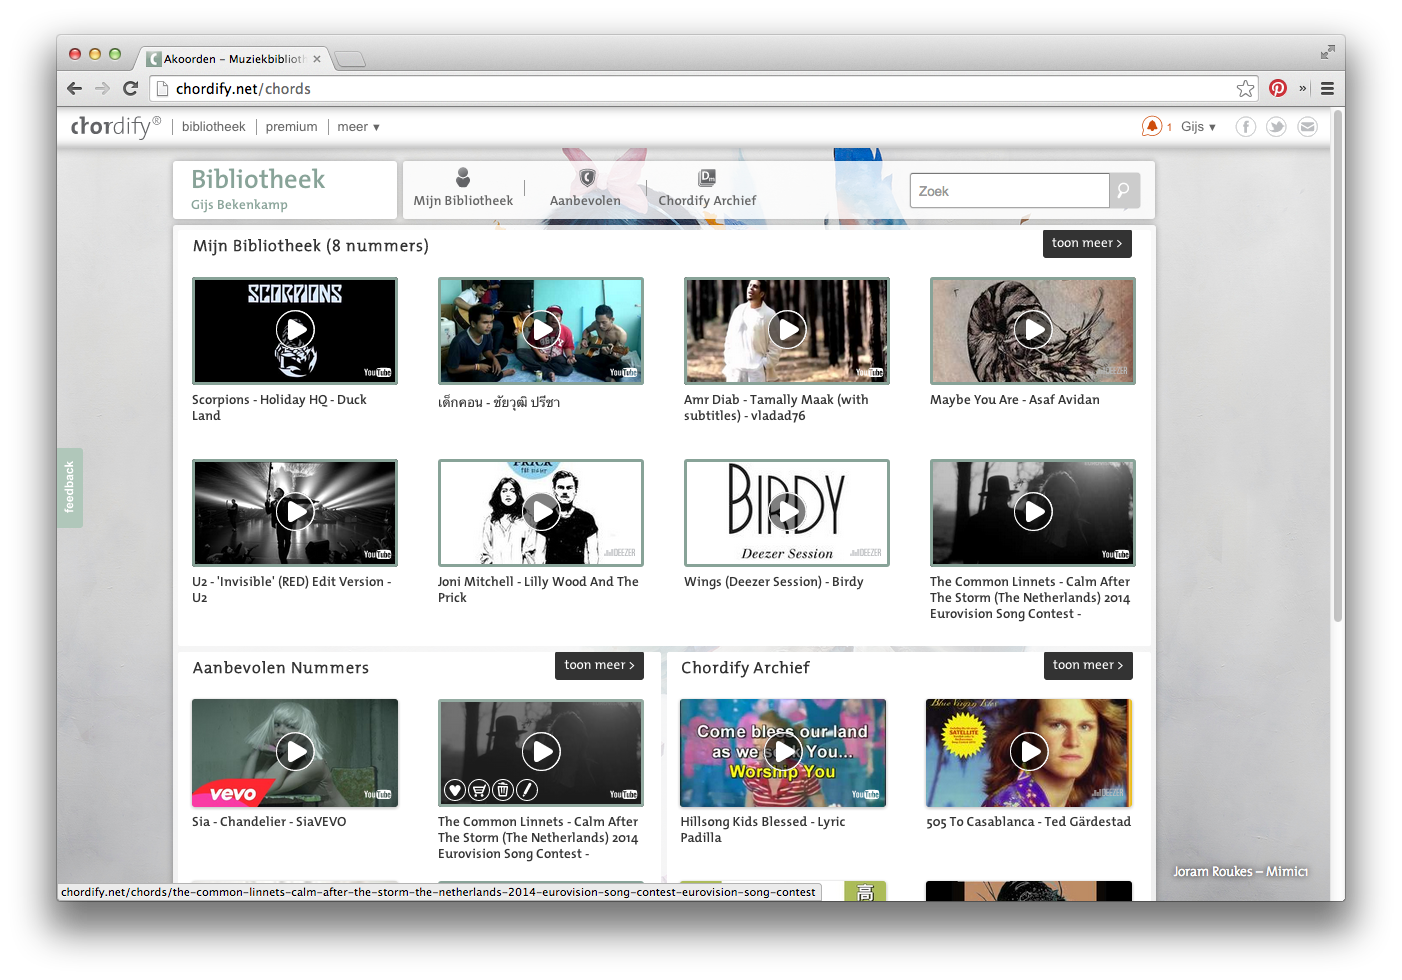Play Common Linnets in Aanbevolen Nummers
The height and width of the screenshot is (980, 1402).
541,752
